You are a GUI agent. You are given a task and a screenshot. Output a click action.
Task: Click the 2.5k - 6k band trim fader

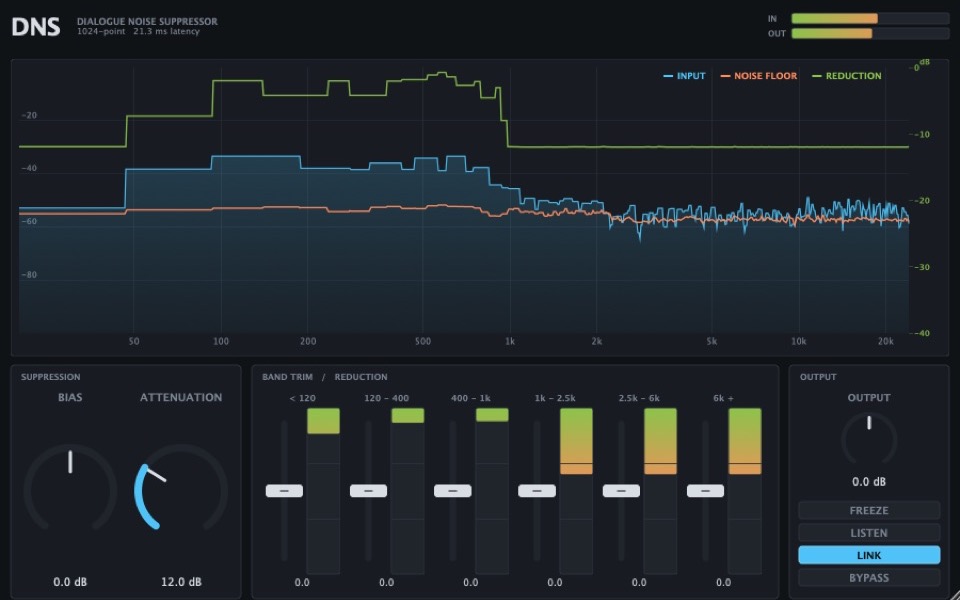point(621,490)
